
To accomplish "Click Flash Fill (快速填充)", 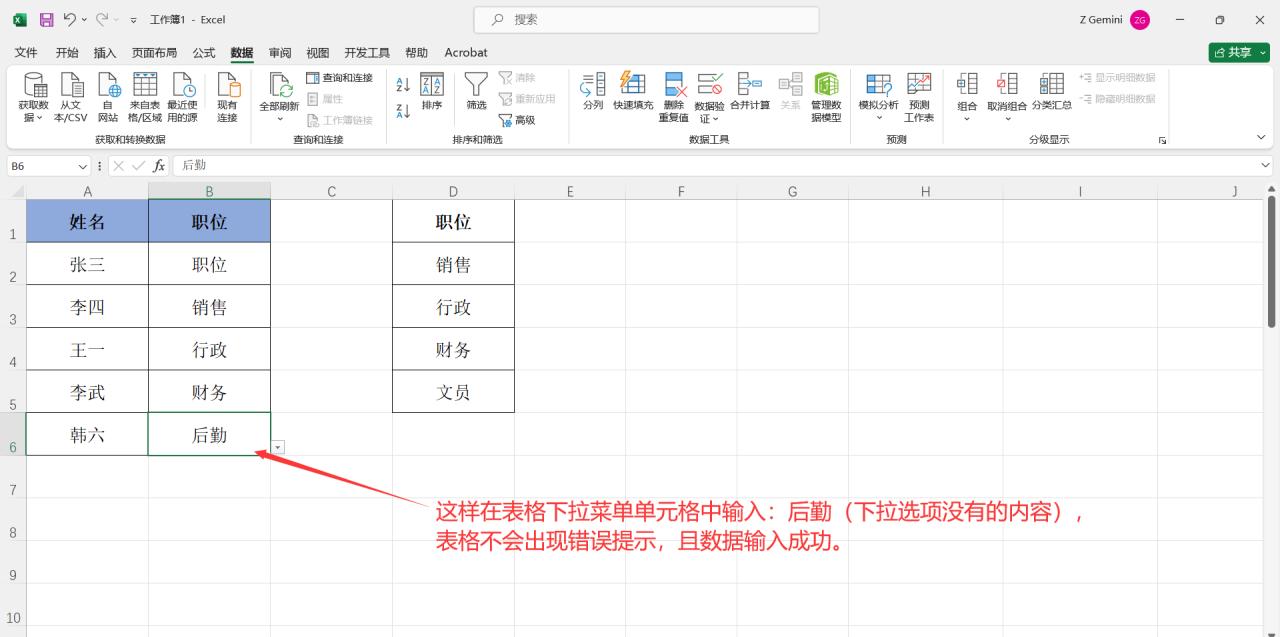I will point(633,92).
